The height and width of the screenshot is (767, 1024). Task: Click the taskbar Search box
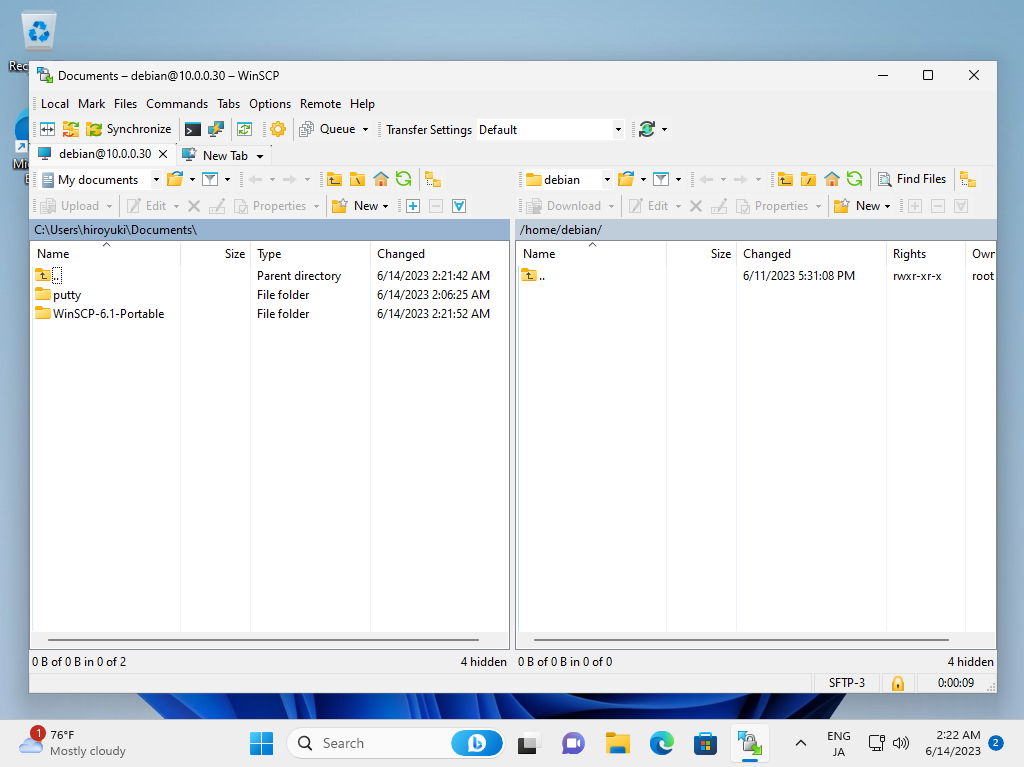tap(396, 743)
